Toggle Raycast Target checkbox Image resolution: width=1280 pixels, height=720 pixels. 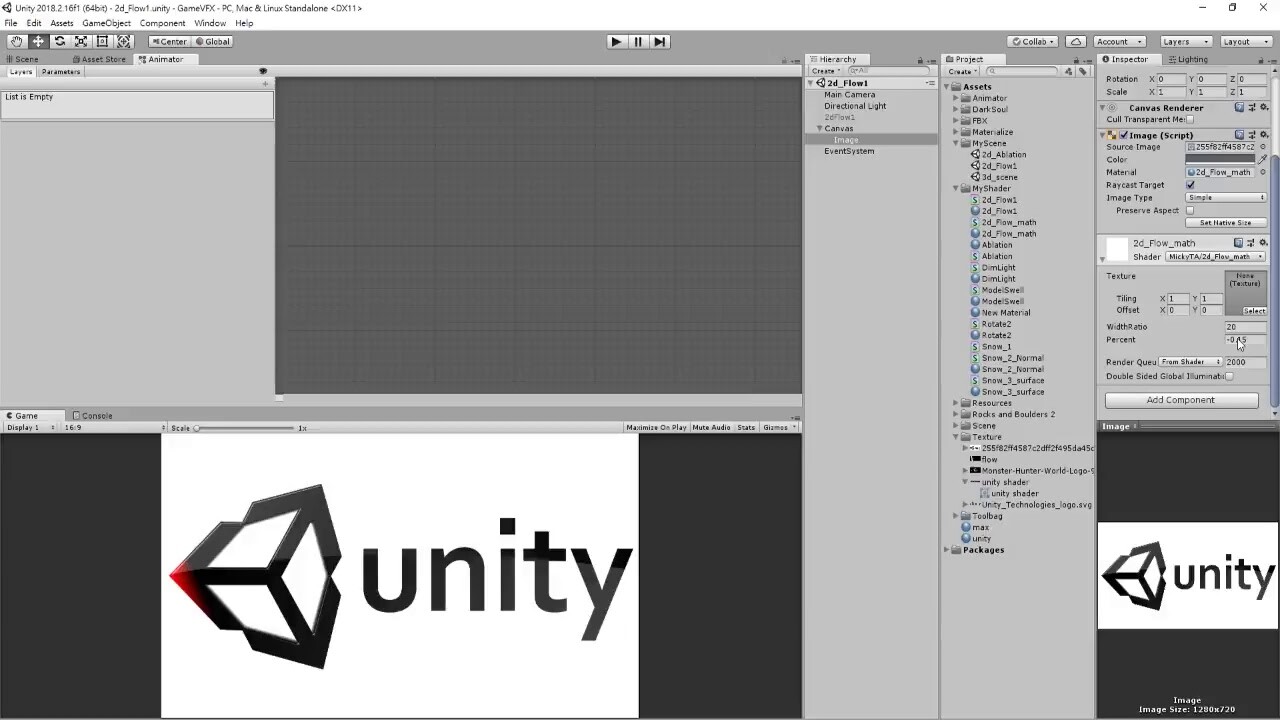pos(1190,185)
